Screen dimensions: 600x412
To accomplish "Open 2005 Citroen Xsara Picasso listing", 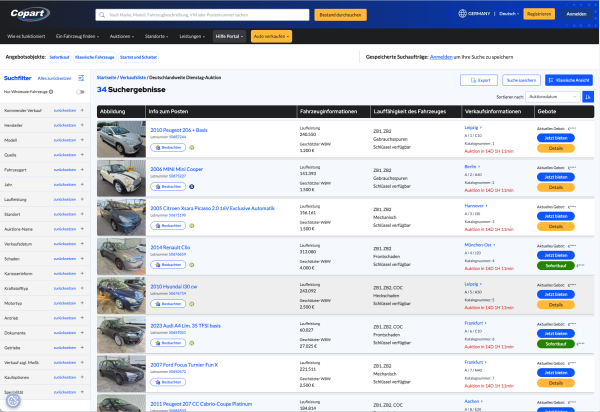I will pos(212,208).
